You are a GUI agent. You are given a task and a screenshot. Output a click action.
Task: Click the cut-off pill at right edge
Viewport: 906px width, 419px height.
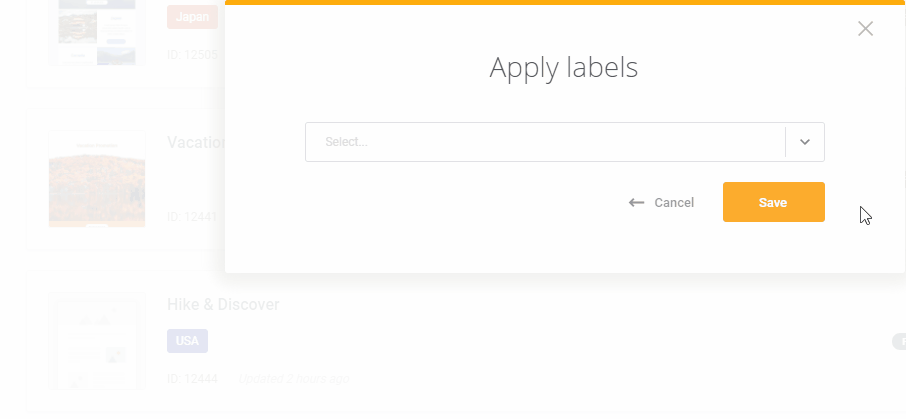click(899, 342)
